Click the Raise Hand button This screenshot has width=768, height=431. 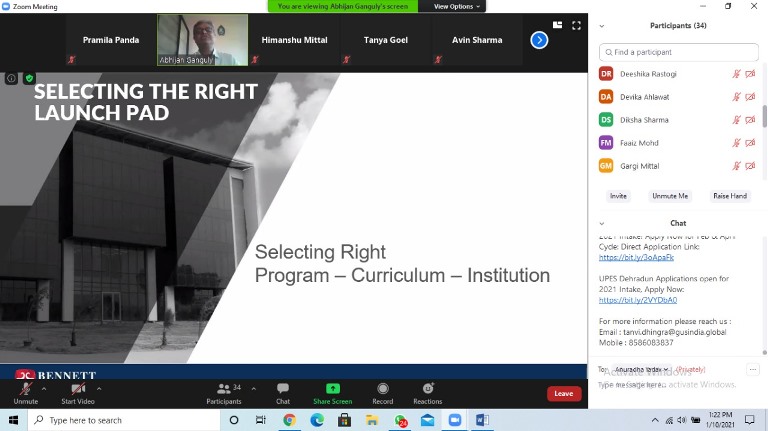click(x=729, y=196)
